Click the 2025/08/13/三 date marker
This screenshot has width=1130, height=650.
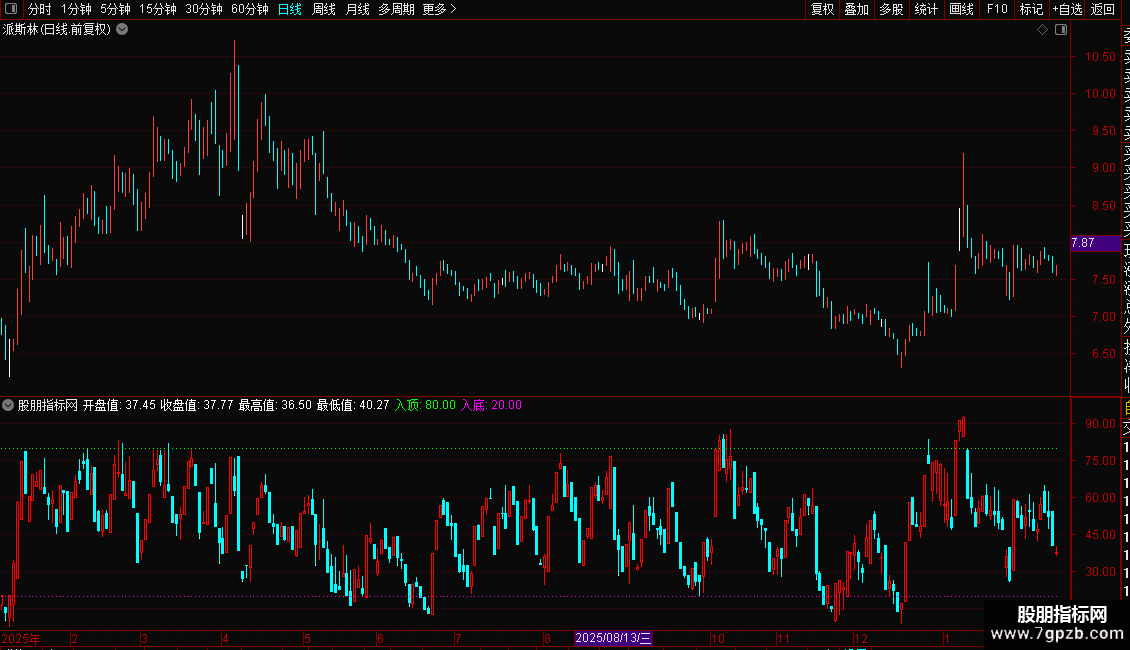click(x=613, y=638)
